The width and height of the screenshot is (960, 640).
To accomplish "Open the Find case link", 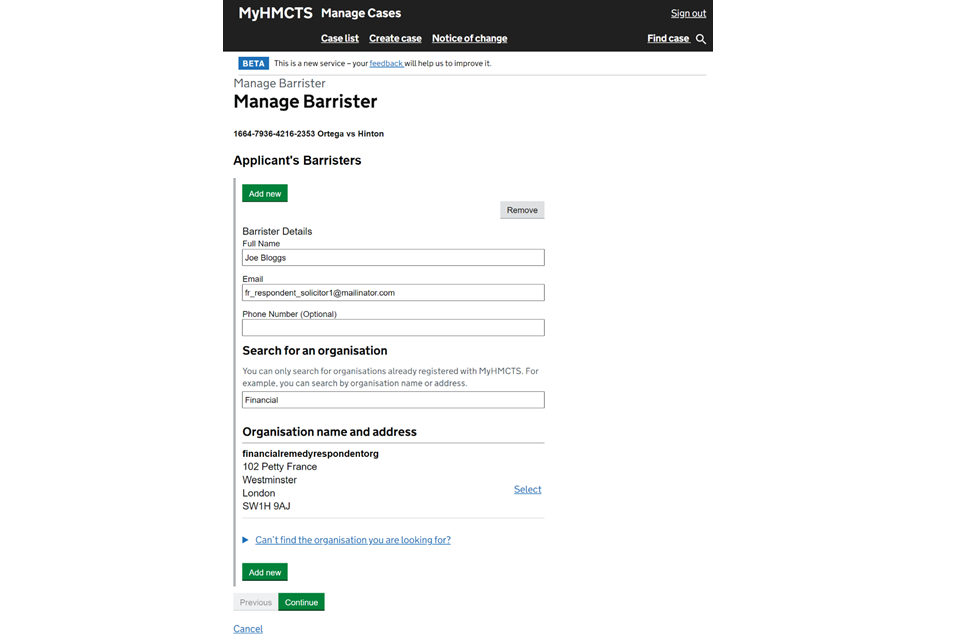I will point(668,39).
